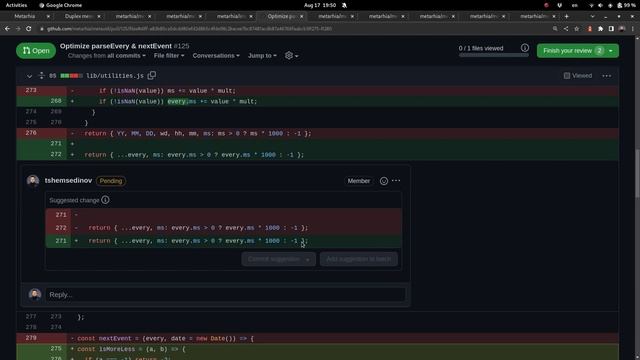Image resolution: width=640 pixels, height=360 pixels.
Task: Click the Optimize parseEvery & nextEvent title
Action: point(116,46)
